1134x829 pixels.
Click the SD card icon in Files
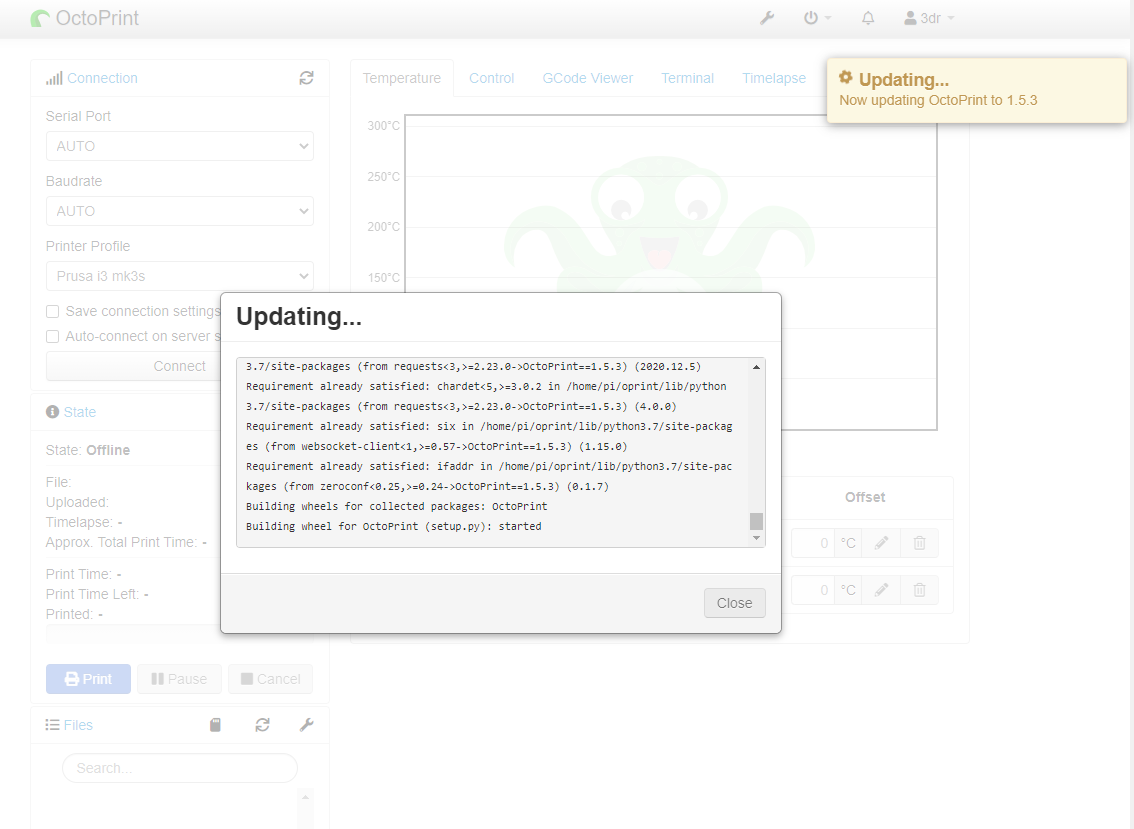tap(216, 725)
